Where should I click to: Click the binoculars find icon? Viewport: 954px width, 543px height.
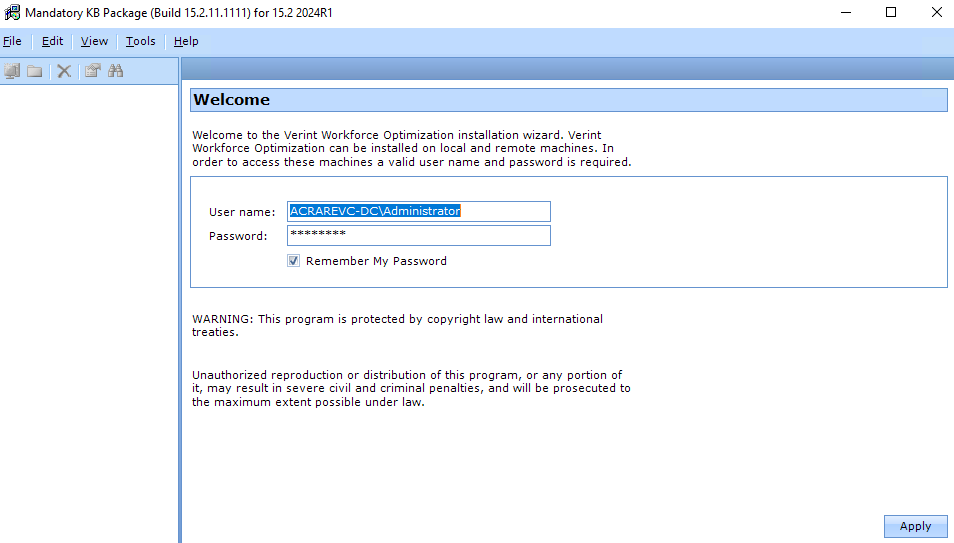tap(116, 71)
